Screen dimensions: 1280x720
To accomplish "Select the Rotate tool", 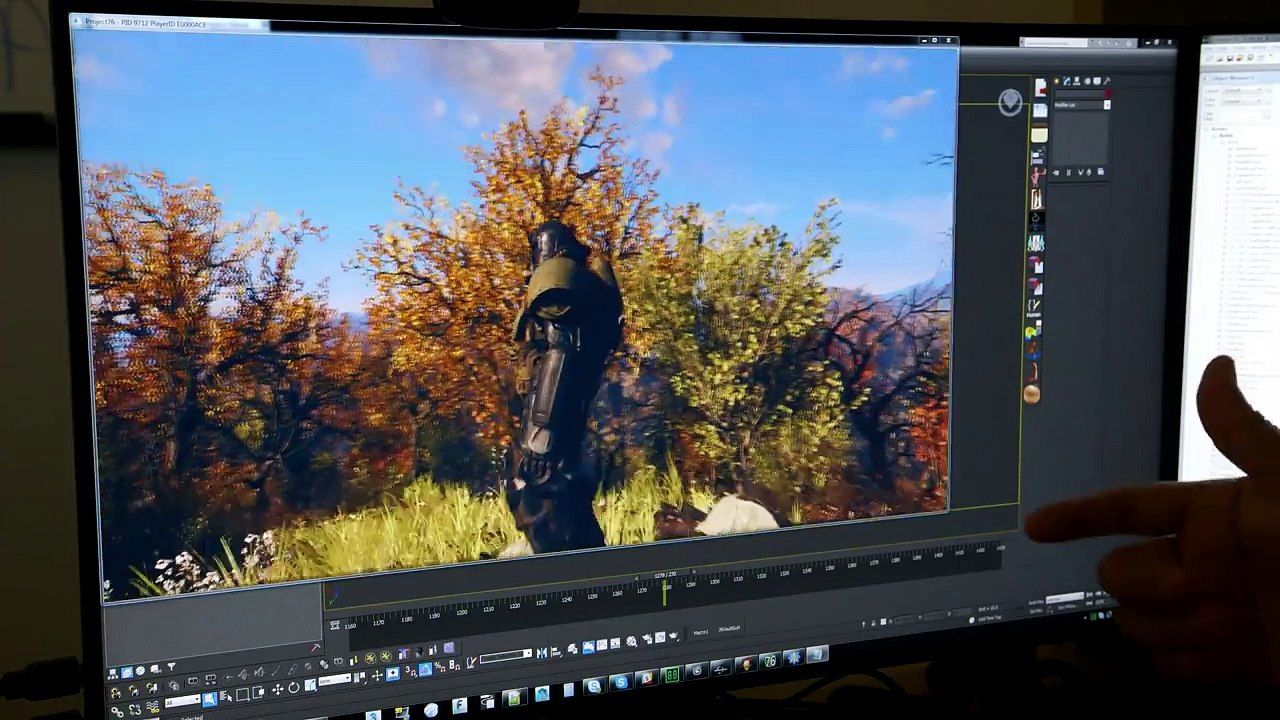I will coord(293,688).
